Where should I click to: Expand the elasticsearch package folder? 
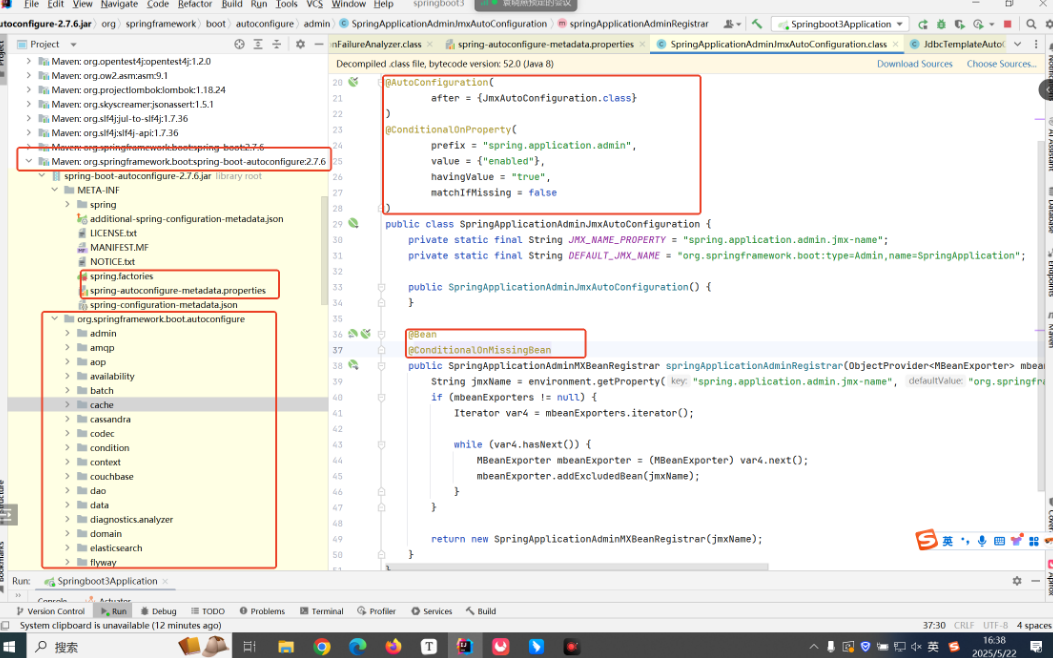[x=67, y=548]
